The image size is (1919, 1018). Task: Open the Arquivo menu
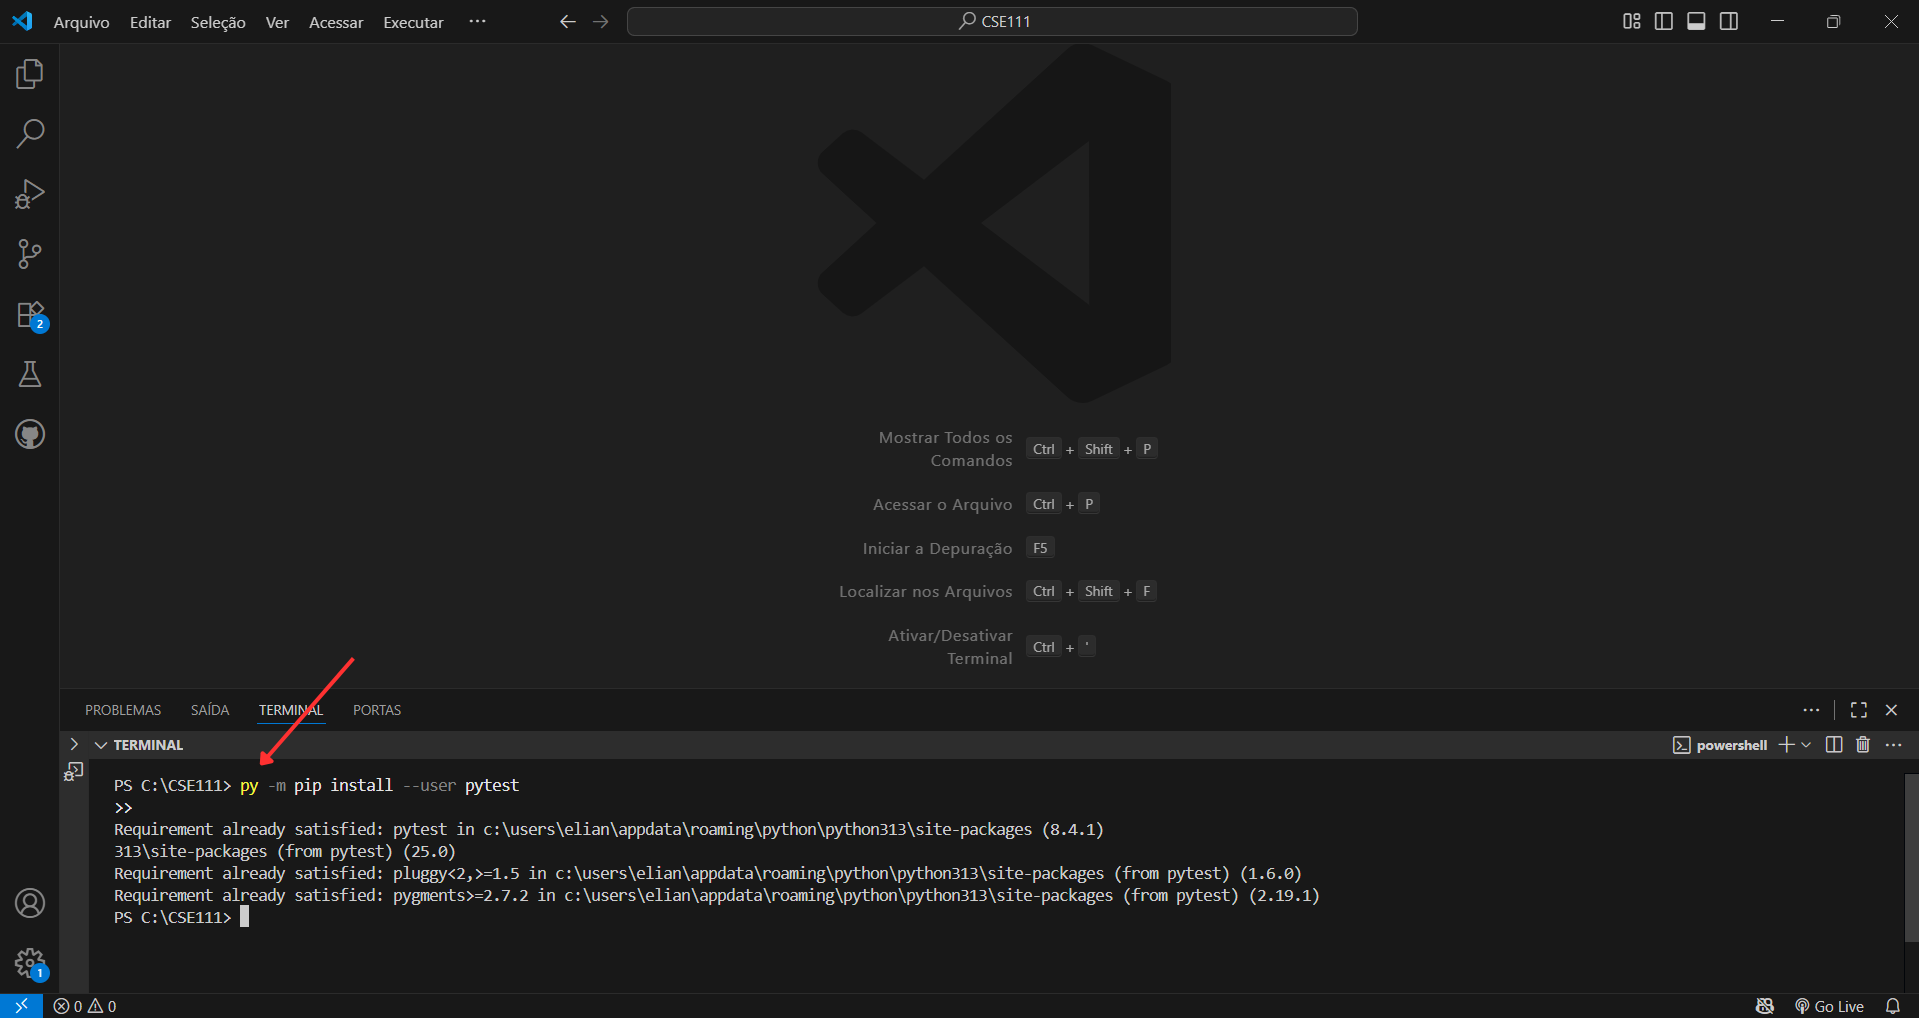point(81,22)
